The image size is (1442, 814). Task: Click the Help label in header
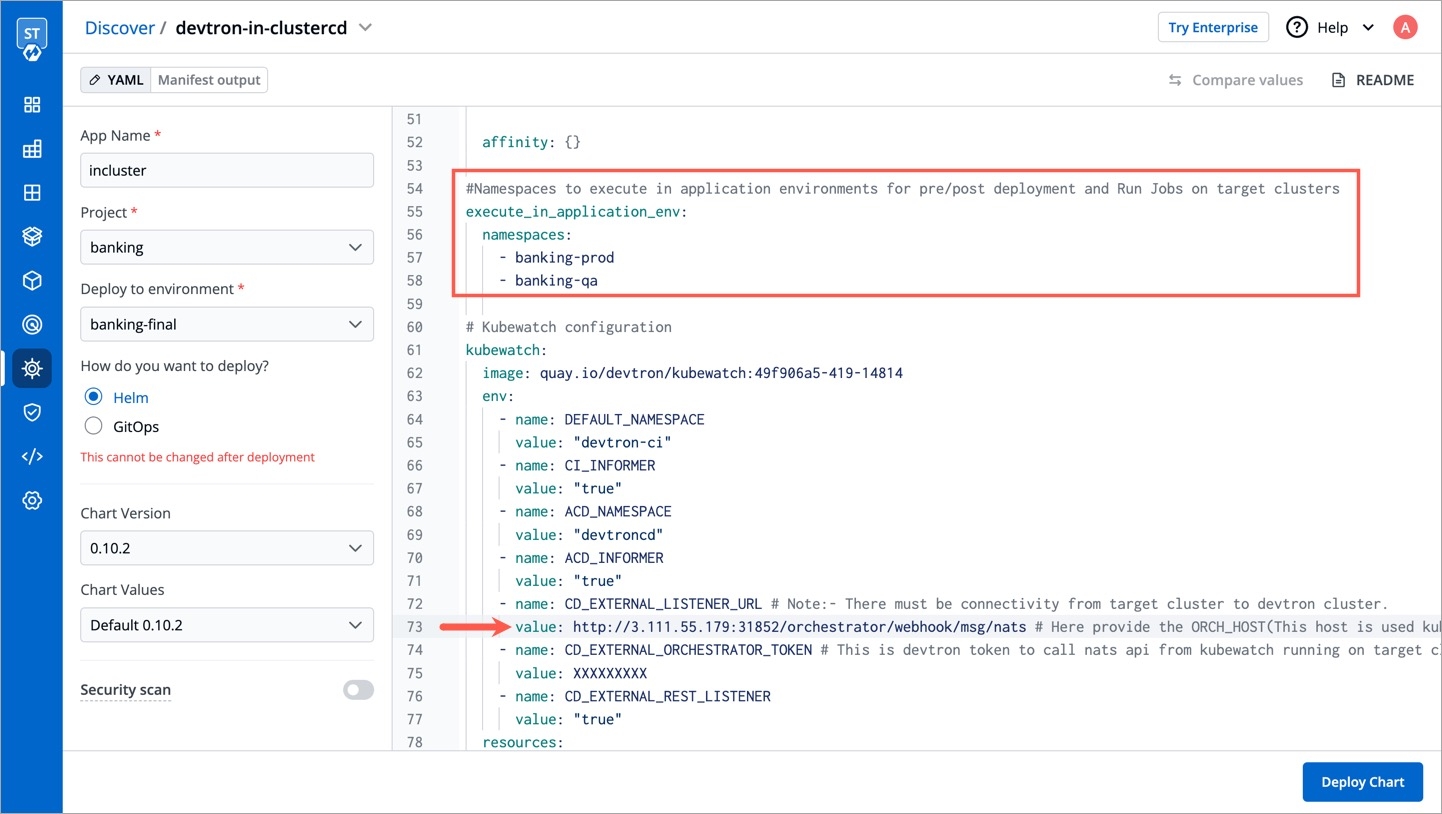click(x=1332, y=28)
